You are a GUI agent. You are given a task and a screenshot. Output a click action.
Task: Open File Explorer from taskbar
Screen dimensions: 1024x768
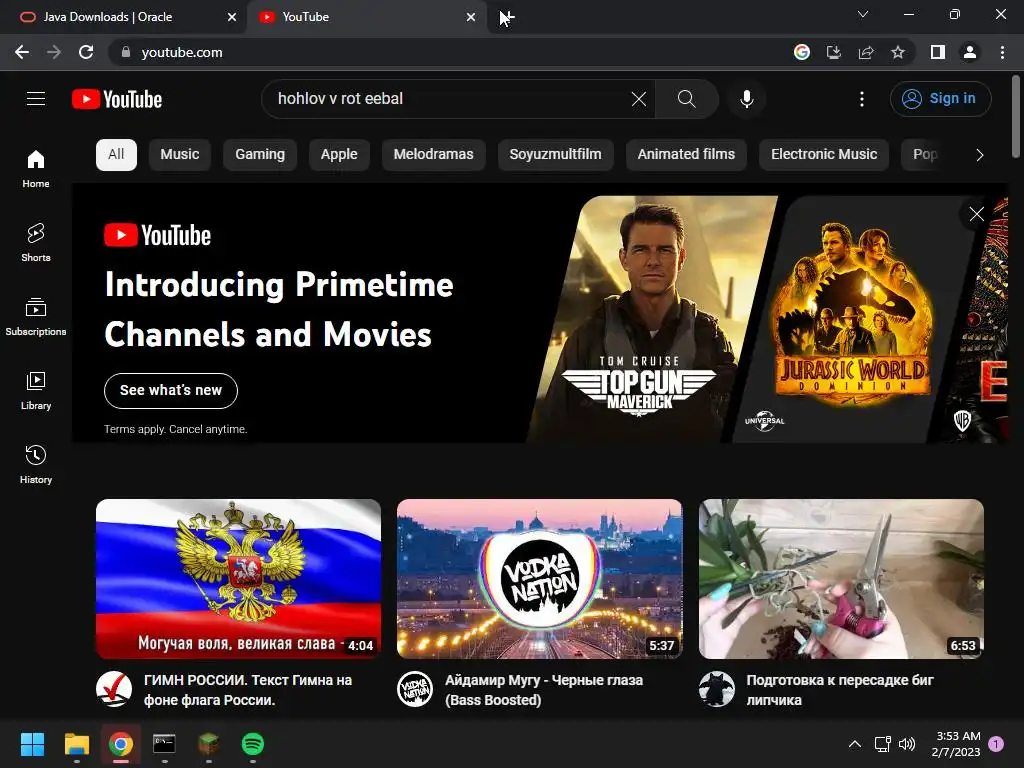click(76, 744)
